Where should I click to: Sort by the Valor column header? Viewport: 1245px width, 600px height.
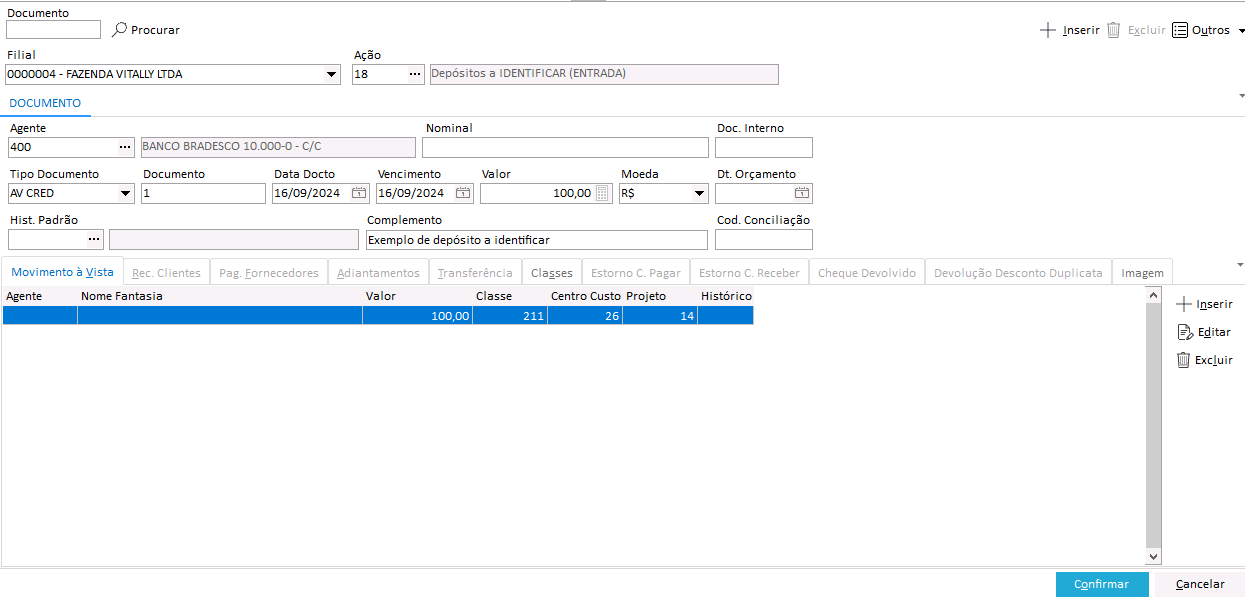tap(417, 296)
